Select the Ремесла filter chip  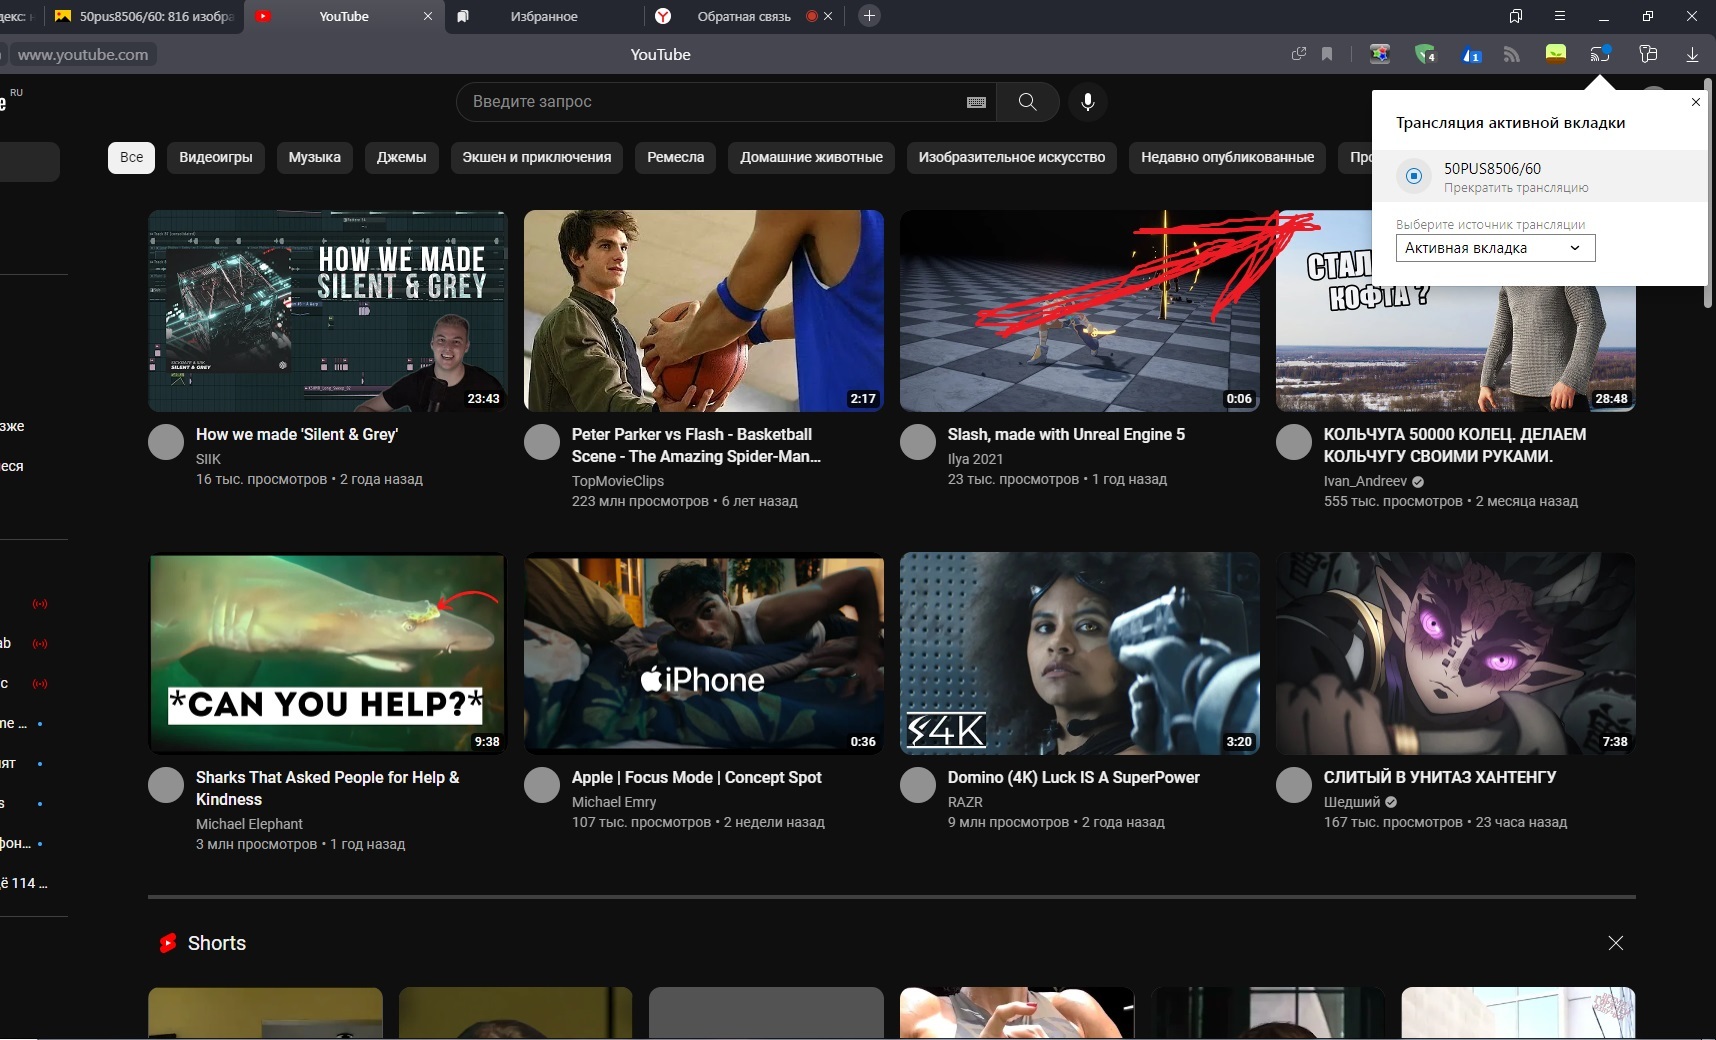coord(676,157)
